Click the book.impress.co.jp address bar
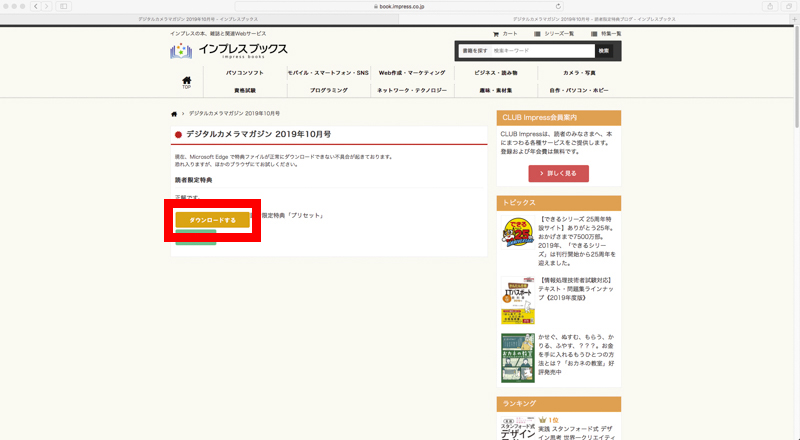This screenshot has height=440, width=800. pos(399,7)
